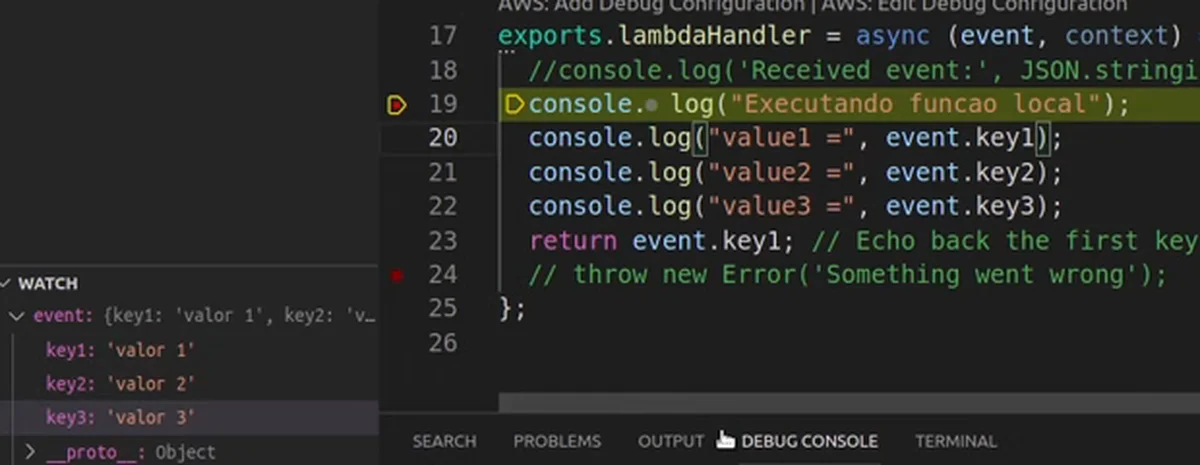Click line number 23 in the gutter

443,241
